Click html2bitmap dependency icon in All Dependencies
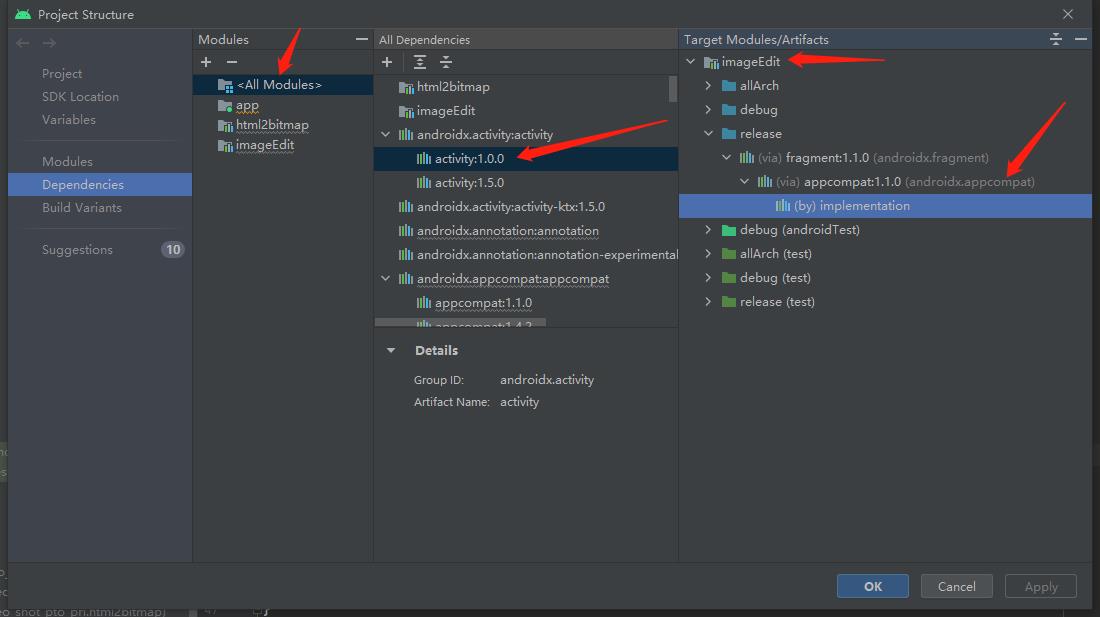Viewport: 1100px width, 617px height. point(406,88)
